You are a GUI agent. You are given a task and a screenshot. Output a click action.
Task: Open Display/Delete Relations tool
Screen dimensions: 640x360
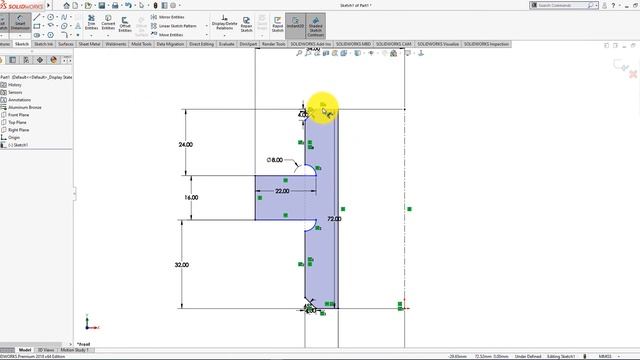224,22
